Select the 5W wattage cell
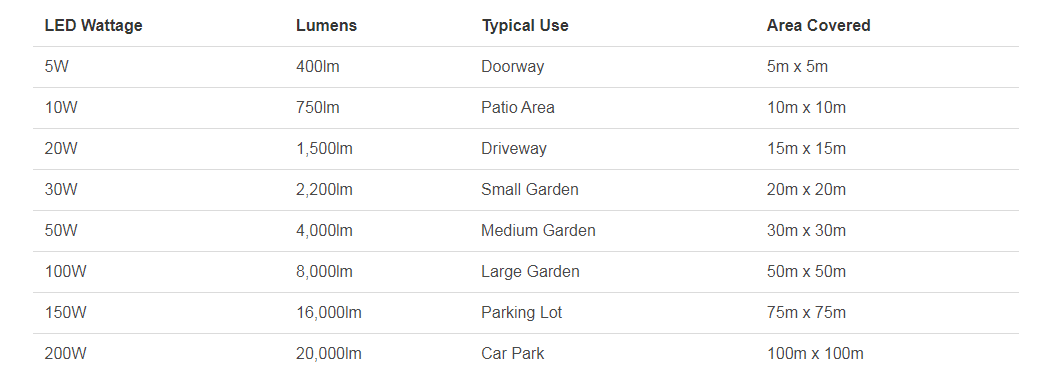This screenshot has height=373, width=1047. tap(57, 67)
